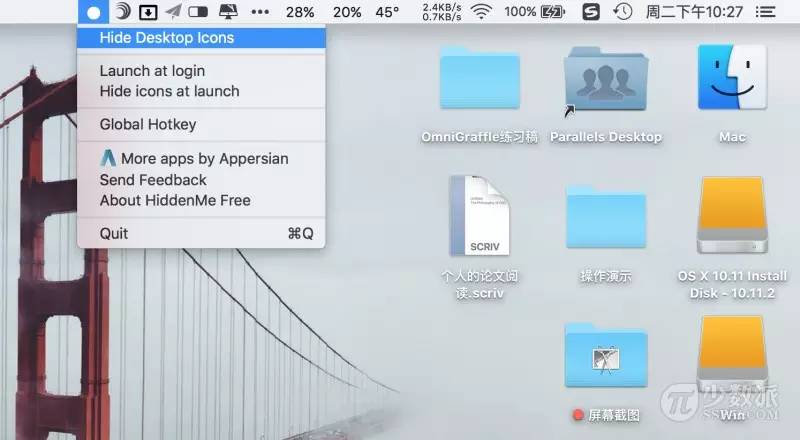The height and width of the screenshot is (440, 800).
Task: Open the network speed monitor dropdown
Action: pos(441,12)
